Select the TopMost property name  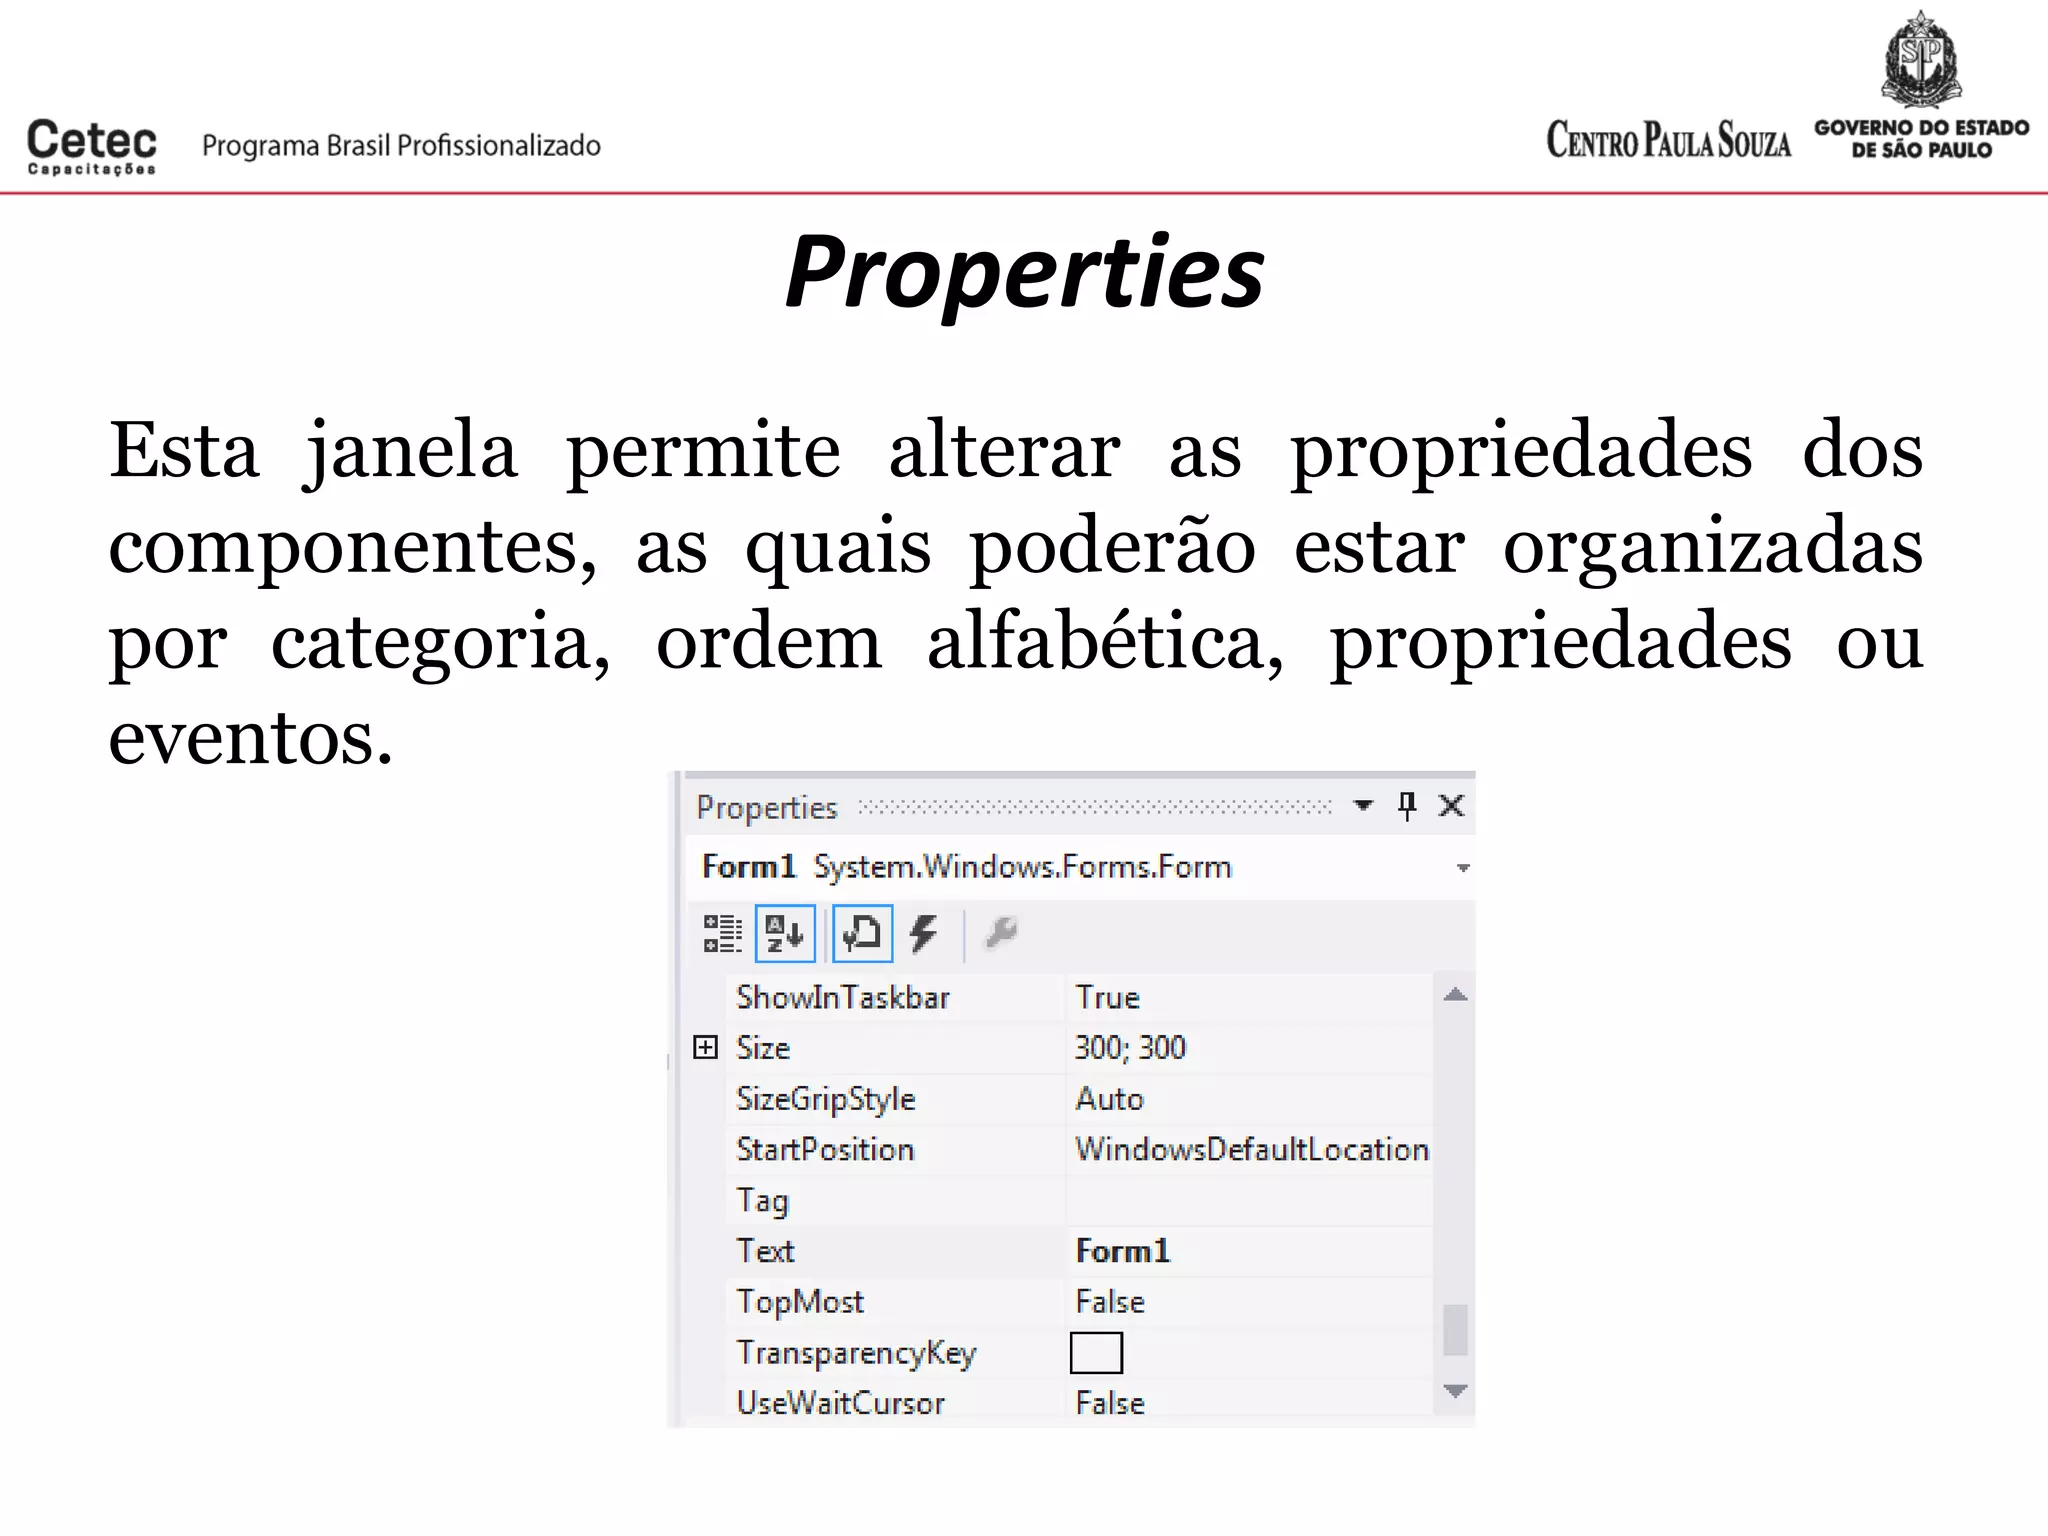[x=800, y=1302]
